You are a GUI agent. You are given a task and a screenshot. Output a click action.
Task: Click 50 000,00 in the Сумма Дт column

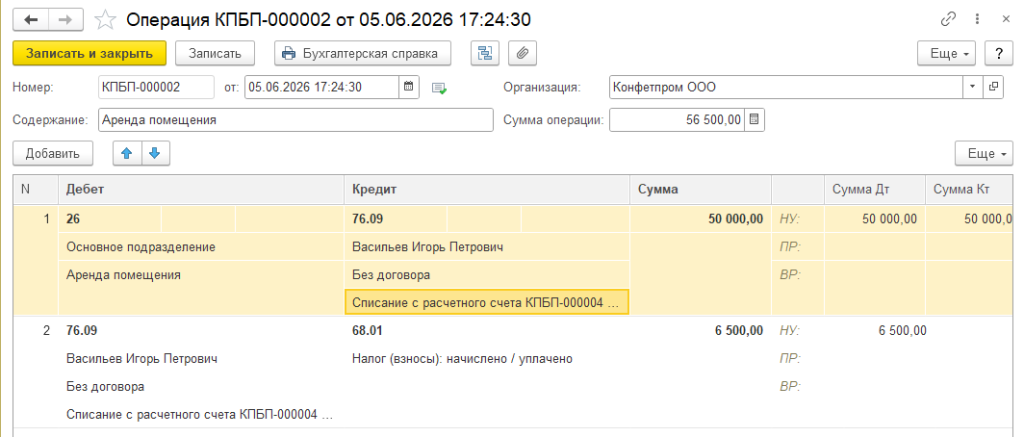click(x=875, y=219)
